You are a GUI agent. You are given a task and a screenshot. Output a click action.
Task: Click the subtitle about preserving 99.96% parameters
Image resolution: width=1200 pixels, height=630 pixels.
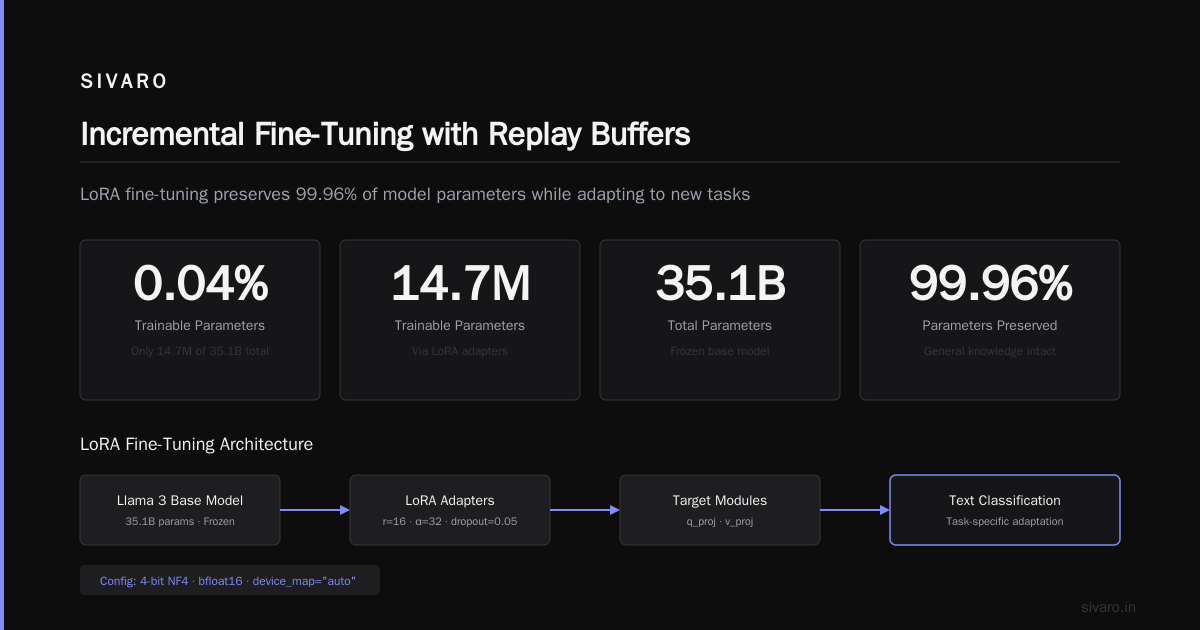point(415,194)
